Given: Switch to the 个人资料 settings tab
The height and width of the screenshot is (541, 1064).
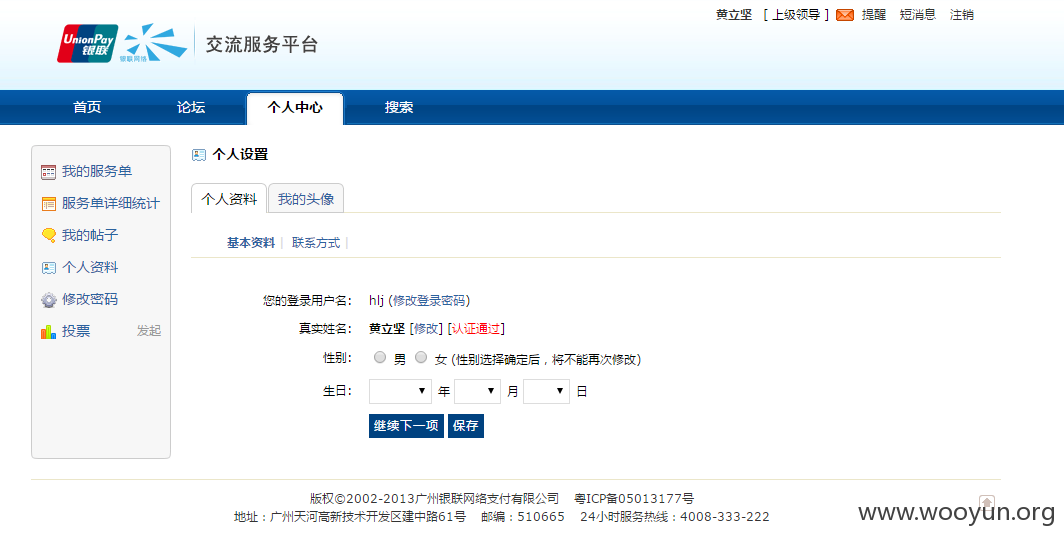Looking at the screenshot, I should coord(229,199).
